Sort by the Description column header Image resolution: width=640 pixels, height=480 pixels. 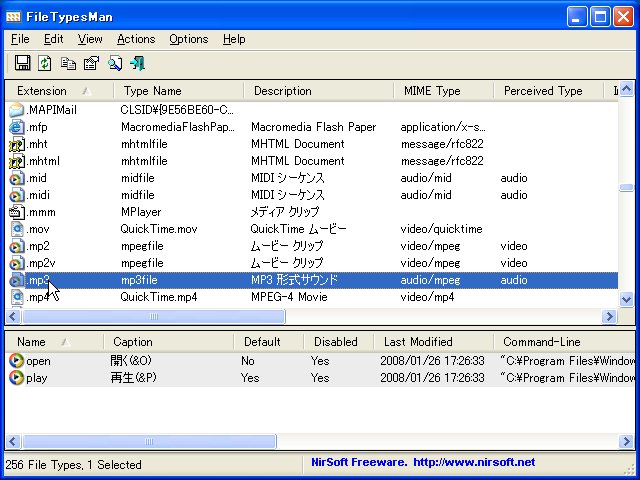[318, 91]
